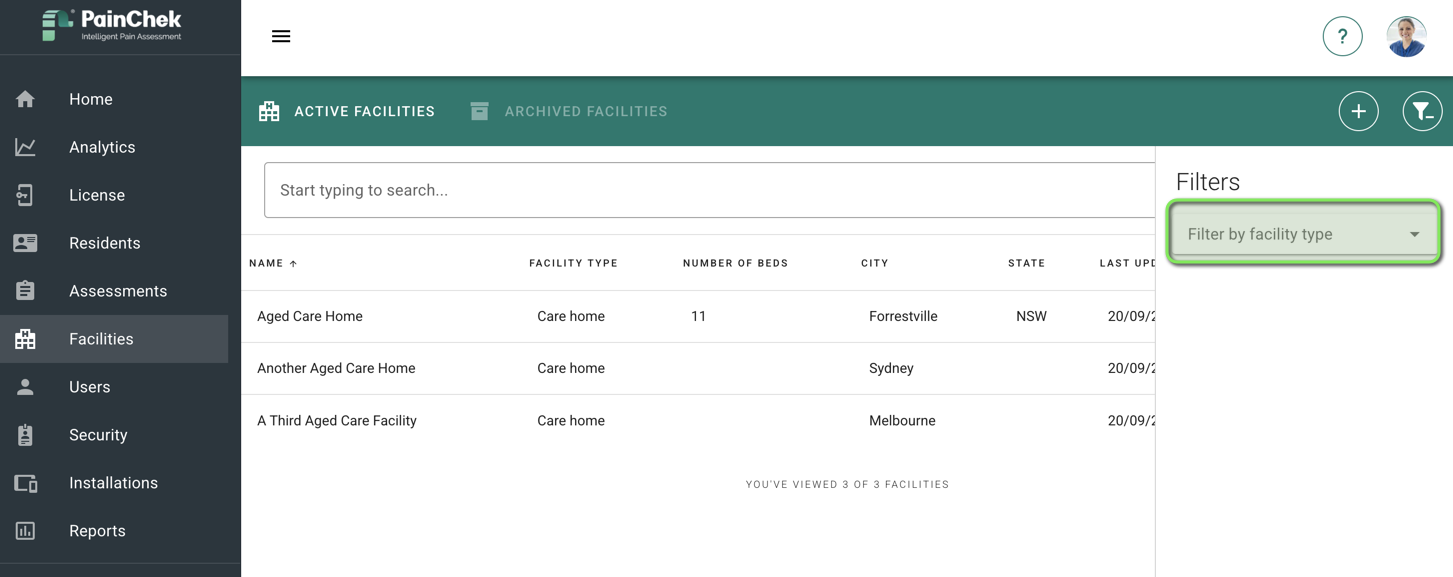Go to Home in the sidebar
The height and width of the screenshot is (577, 1453).
[90, 99]
